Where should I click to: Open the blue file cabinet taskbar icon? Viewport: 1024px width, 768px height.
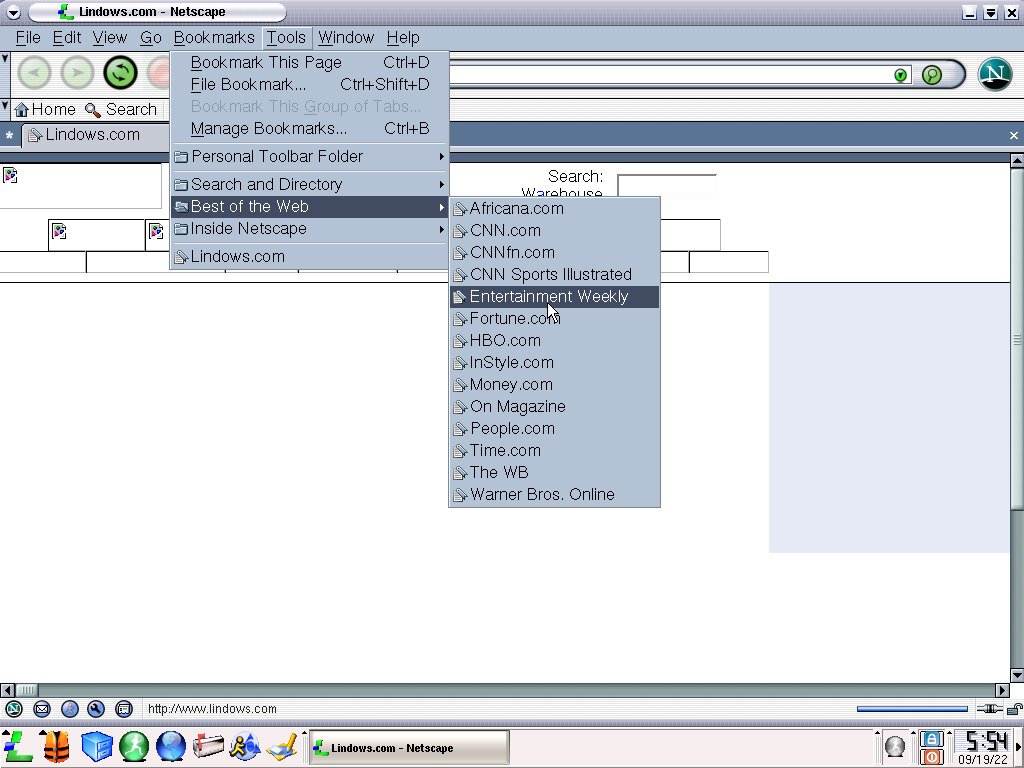(96, 747)
